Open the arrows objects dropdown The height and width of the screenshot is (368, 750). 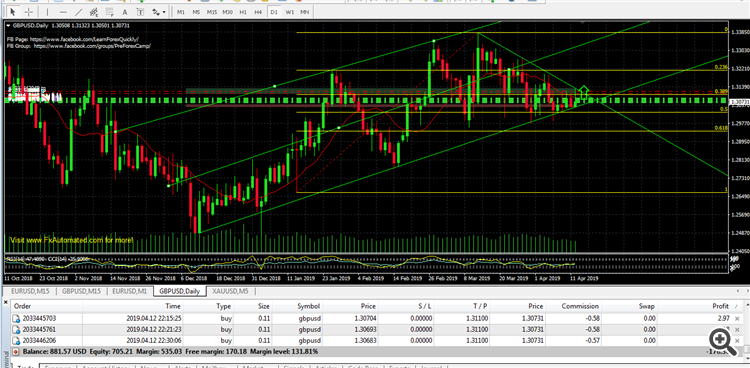pos(159,12)
